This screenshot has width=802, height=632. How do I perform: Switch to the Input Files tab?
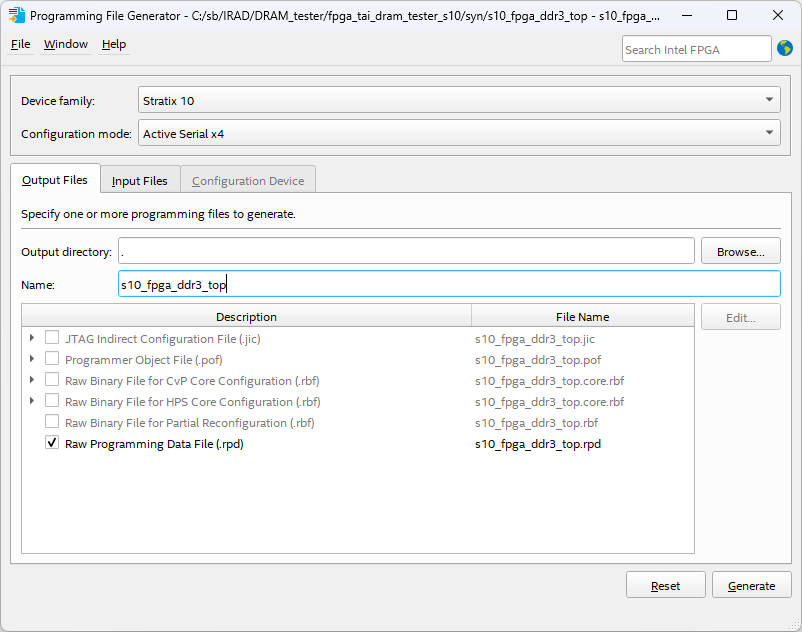tap(139, 180)
